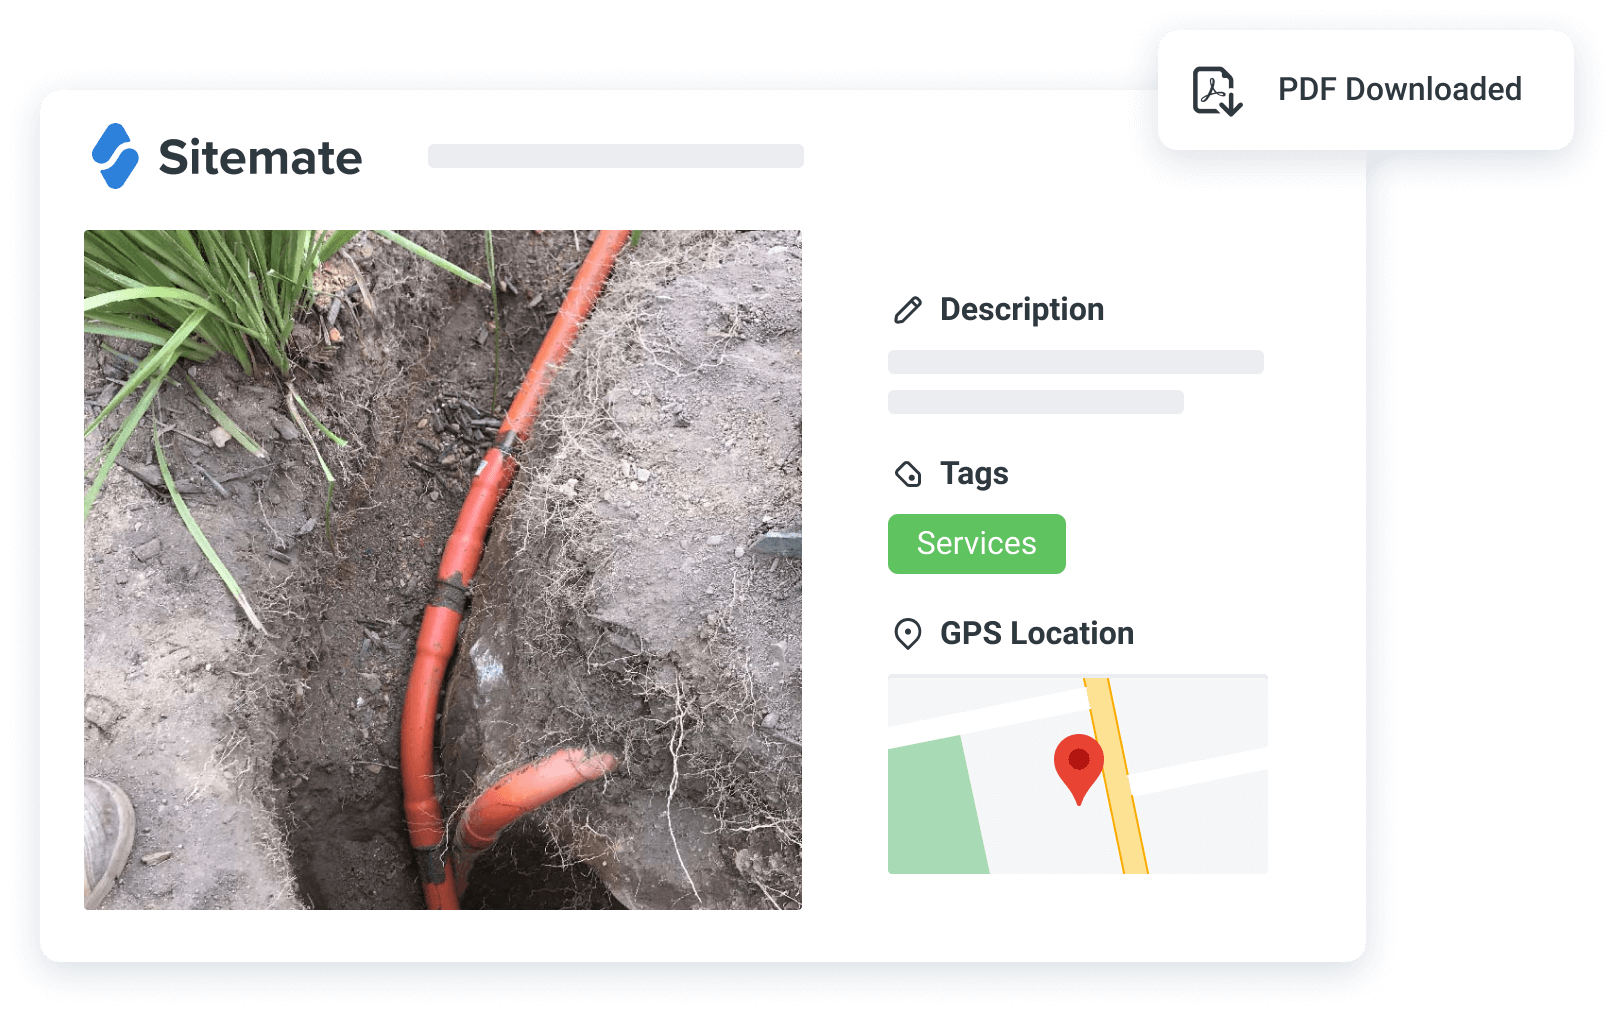Click the PDF Downloaded text
Image resolution: width=1614 pixels, height=1012 pixels.
(x=1400, y=90)
